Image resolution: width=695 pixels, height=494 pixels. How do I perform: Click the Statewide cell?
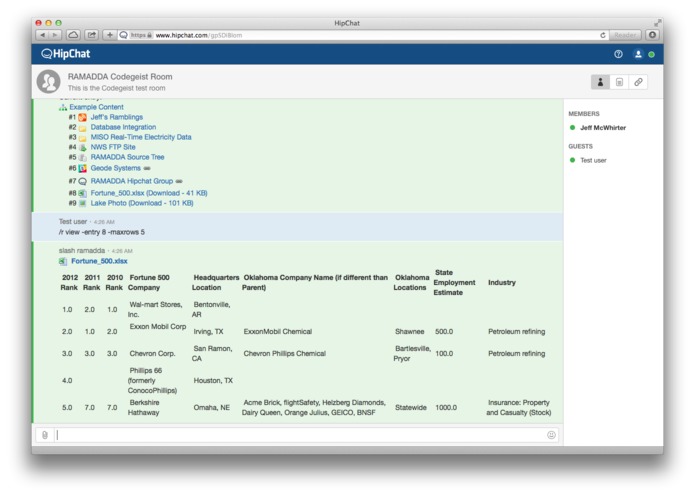411,408
